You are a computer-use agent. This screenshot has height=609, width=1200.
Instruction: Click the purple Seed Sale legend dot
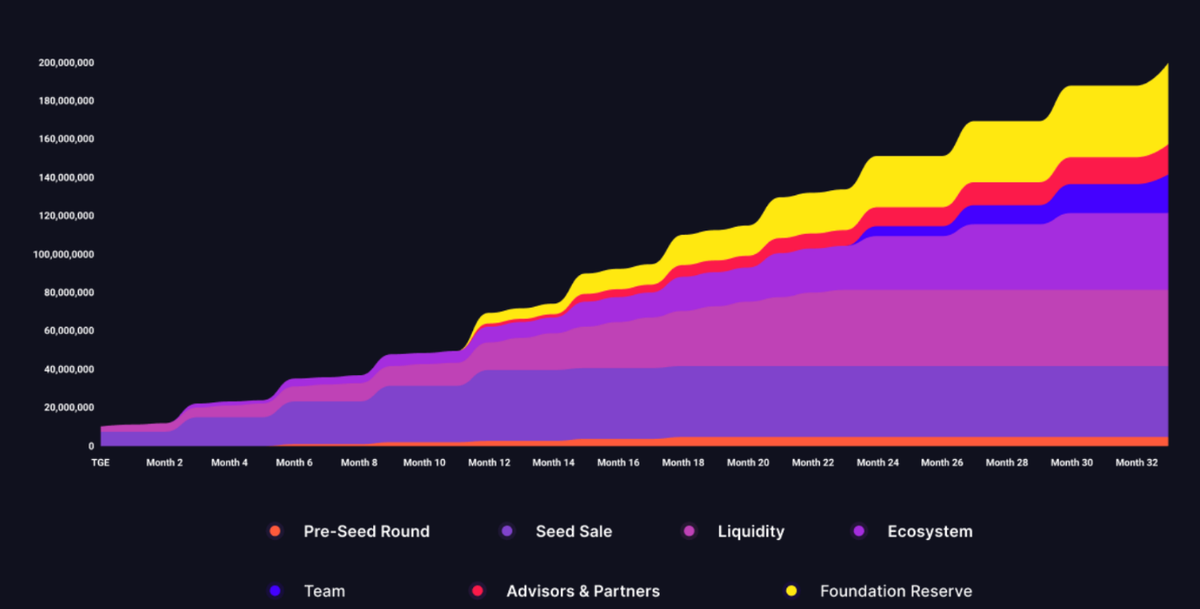click(x=509, y=531)
